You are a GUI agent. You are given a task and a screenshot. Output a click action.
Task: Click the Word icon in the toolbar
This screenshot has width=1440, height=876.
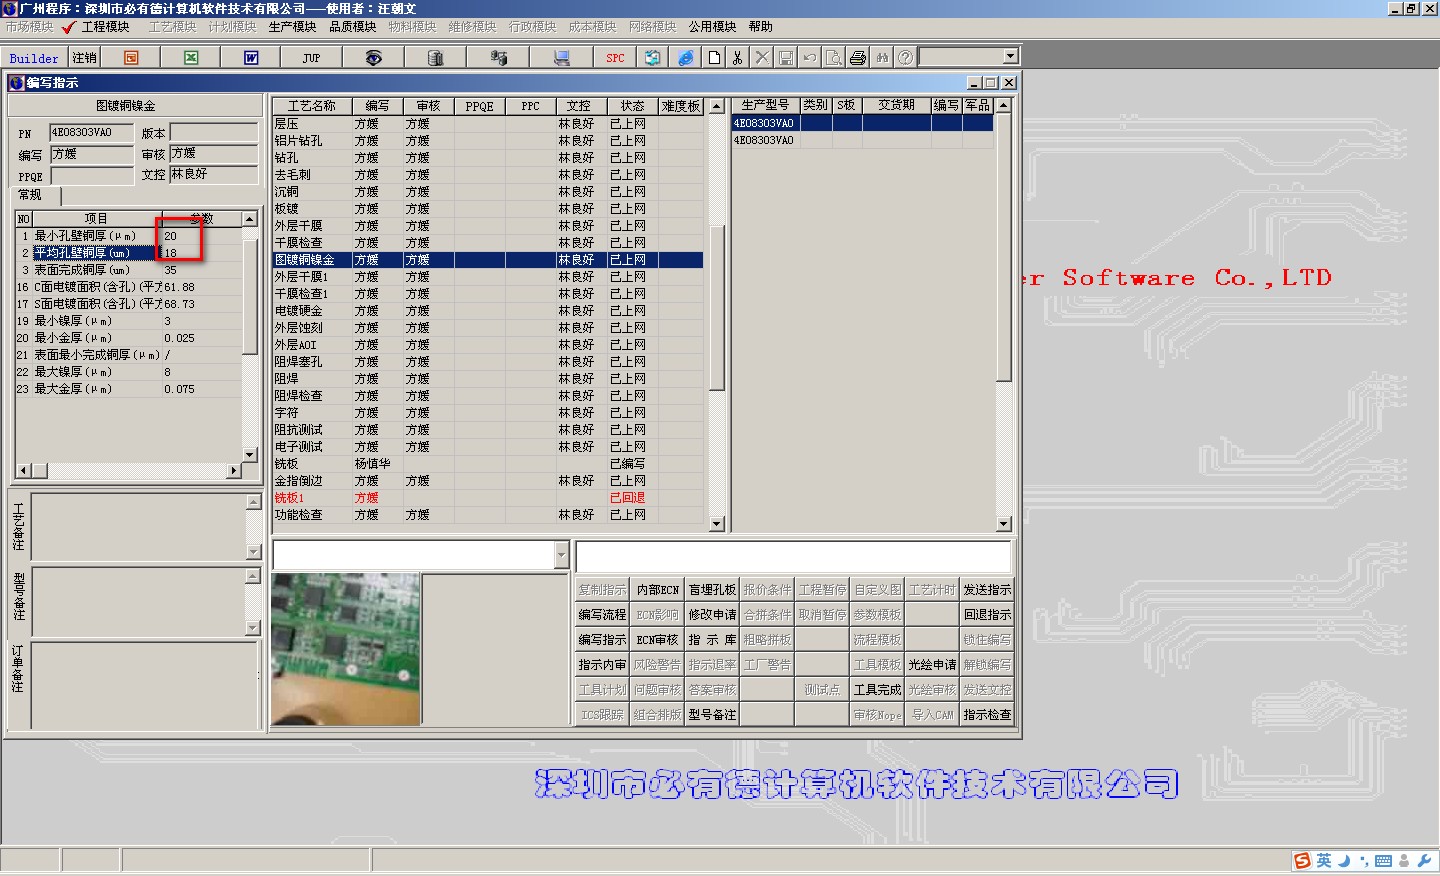[x=251, y=58]
